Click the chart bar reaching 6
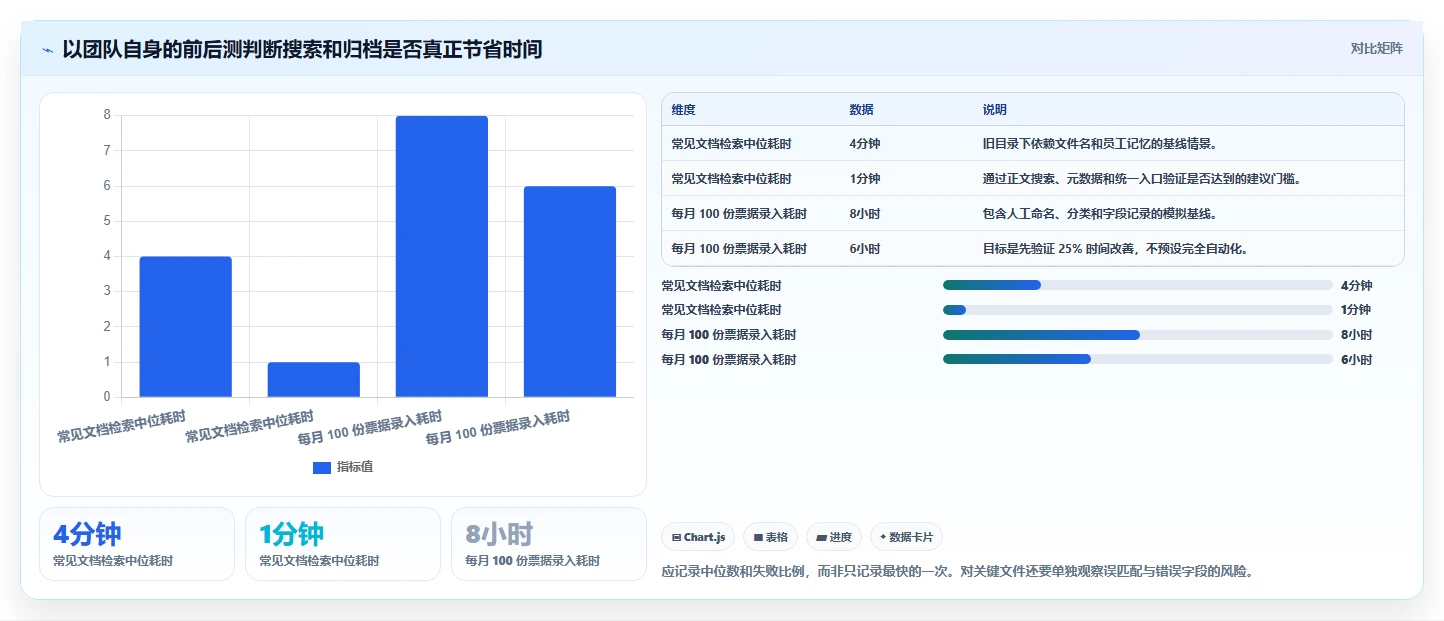The width and height of the screenshot is (1444, 621). point(569,292)
